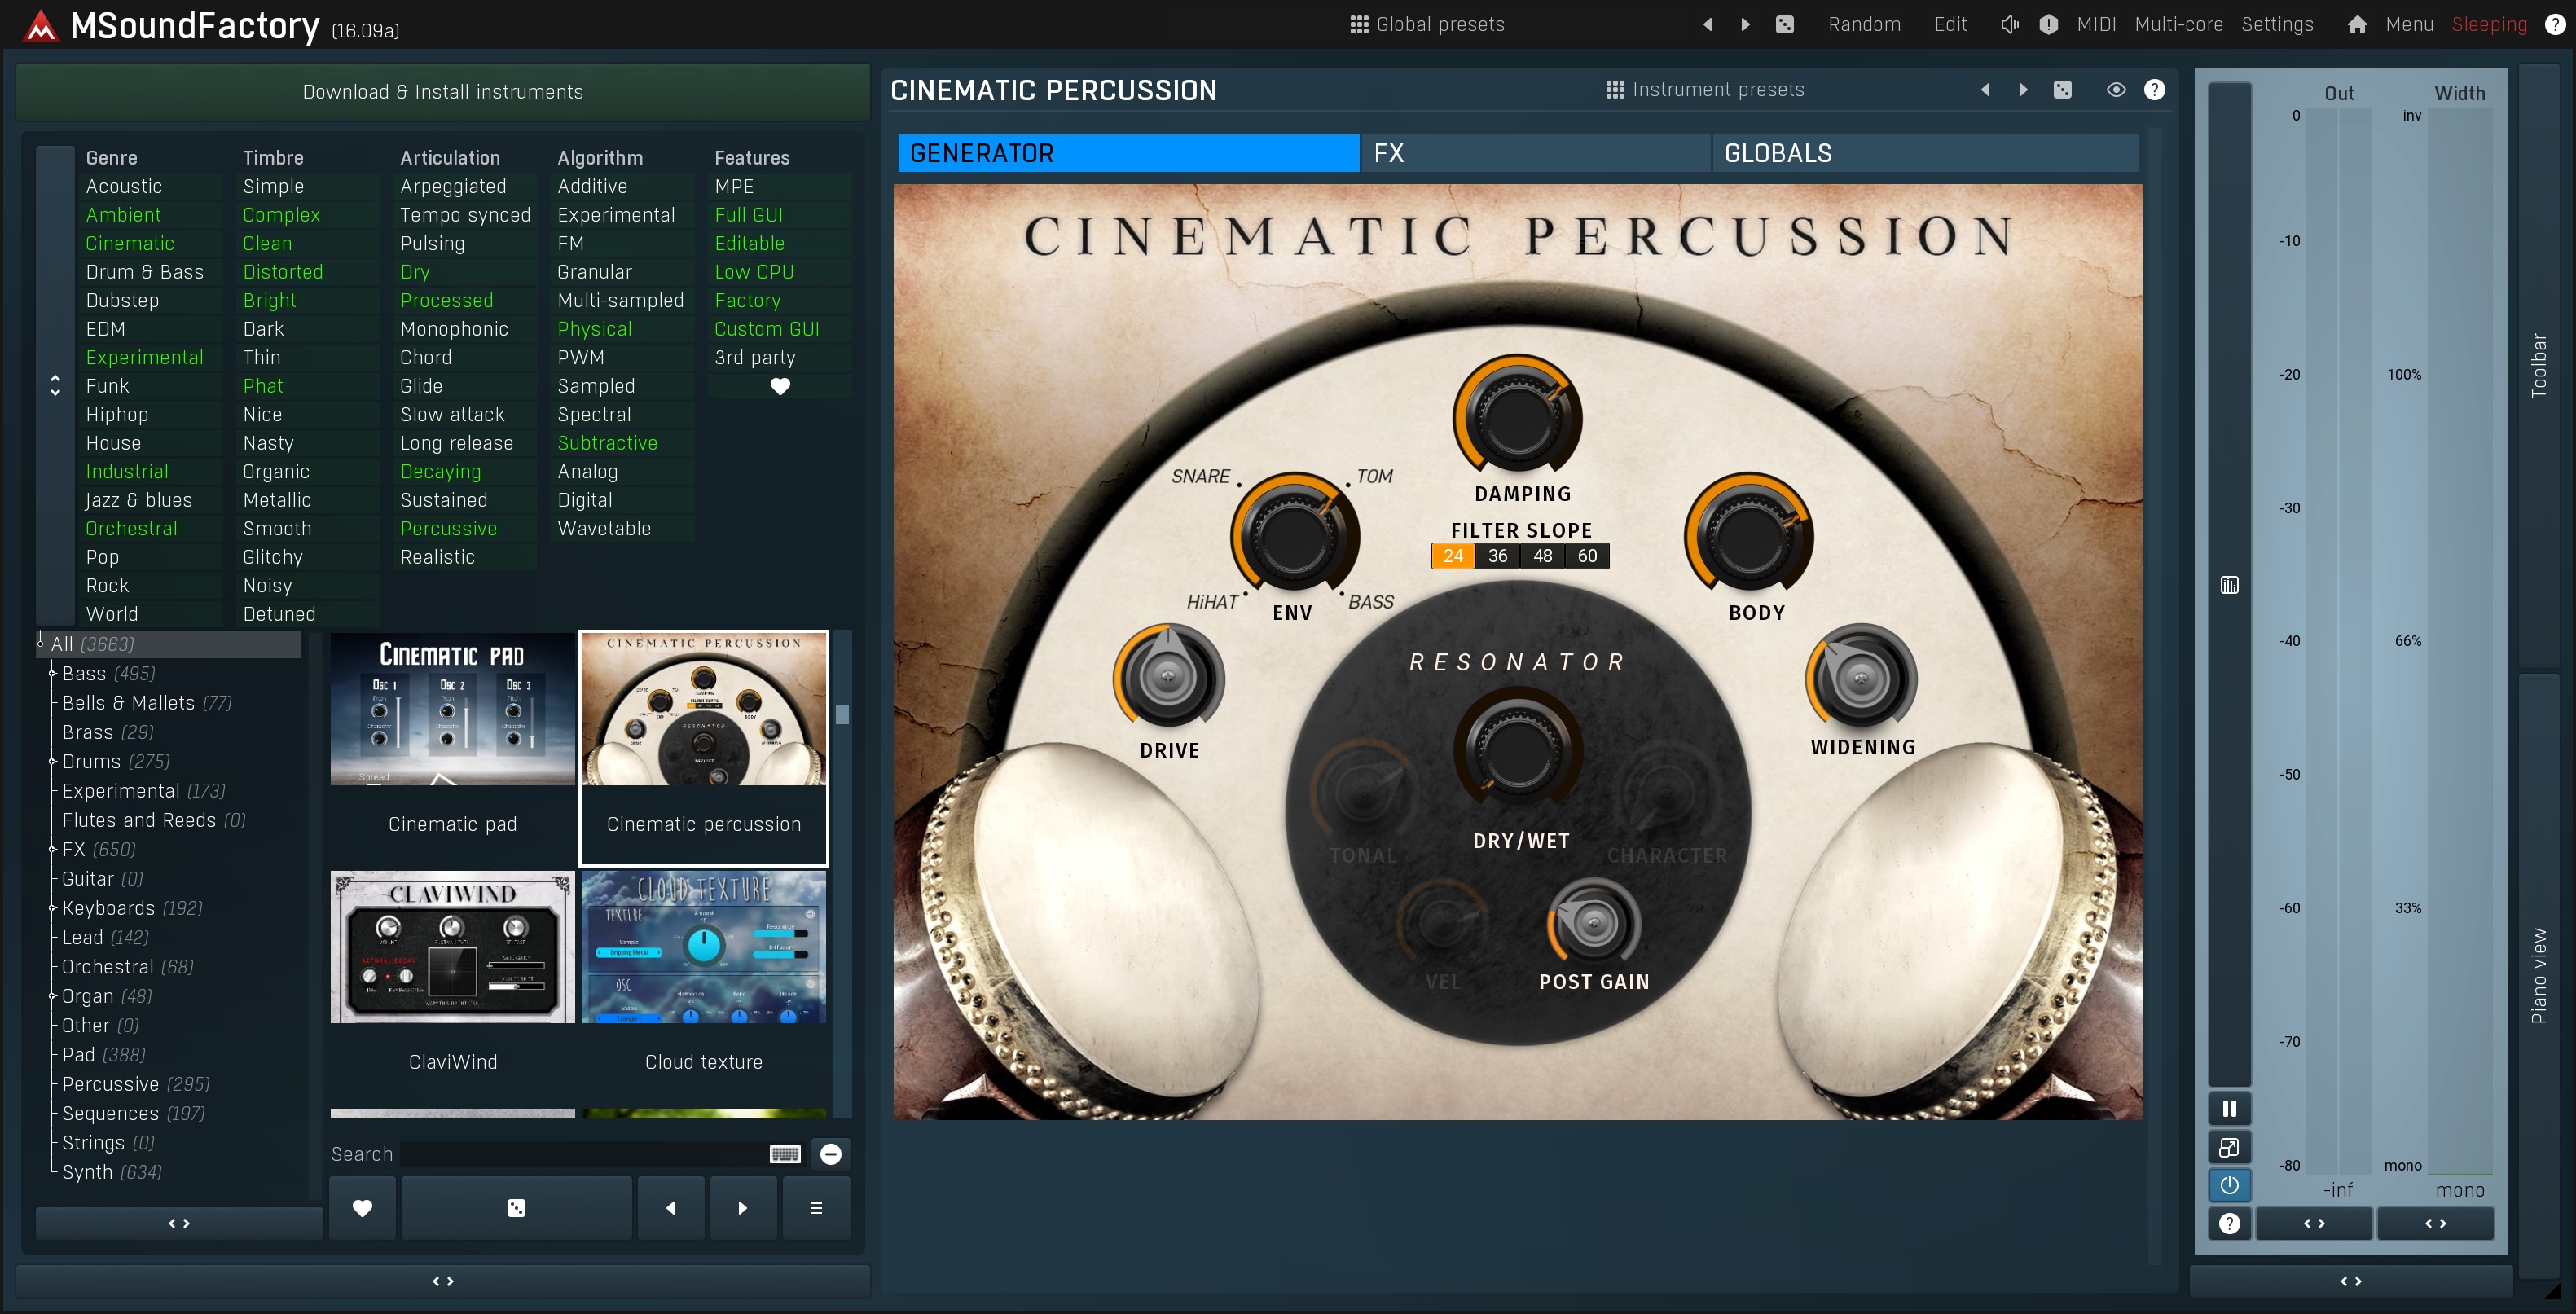Image resolution: width=2576 pixels, height=1314 pixels.
Task: Click the POST GAIN knob
Action: [x=1594, y=922]
